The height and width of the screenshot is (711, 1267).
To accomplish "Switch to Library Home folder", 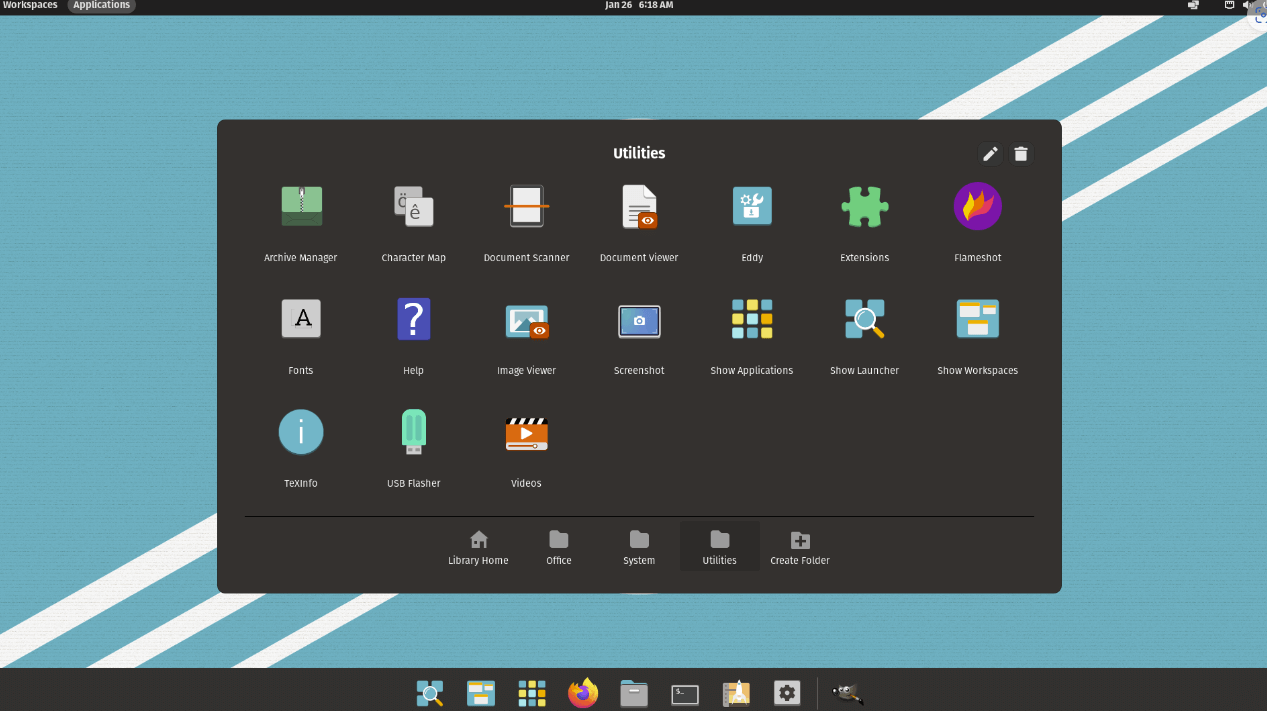I will click(x=478, y=547).
